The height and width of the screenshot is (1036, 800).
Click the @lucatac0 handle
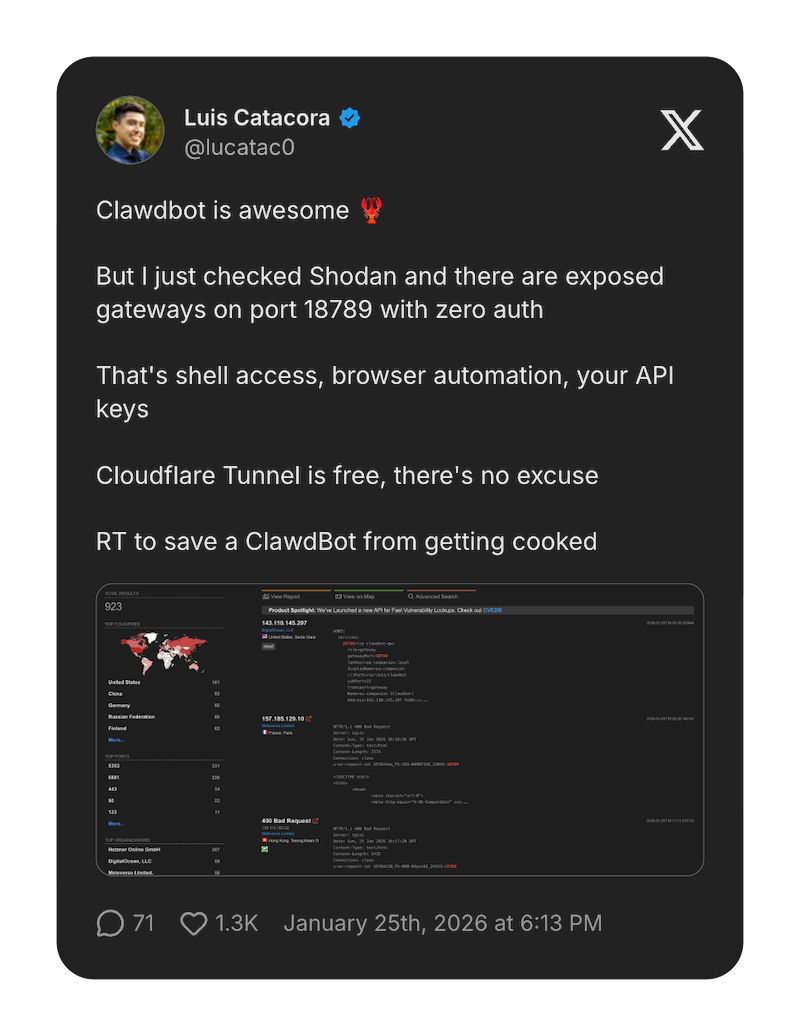[240, 147]
